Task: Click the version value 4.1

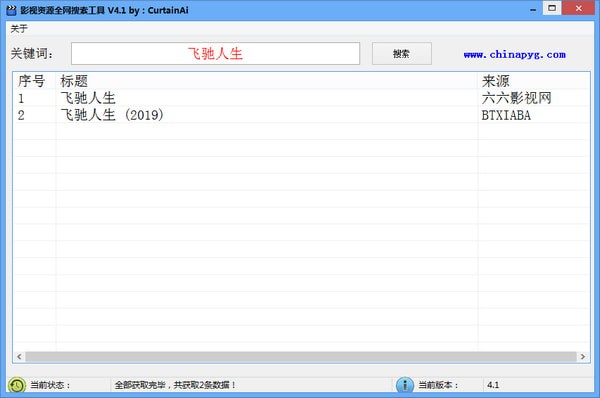Action: pyautogui.click(x=493, y=385)
